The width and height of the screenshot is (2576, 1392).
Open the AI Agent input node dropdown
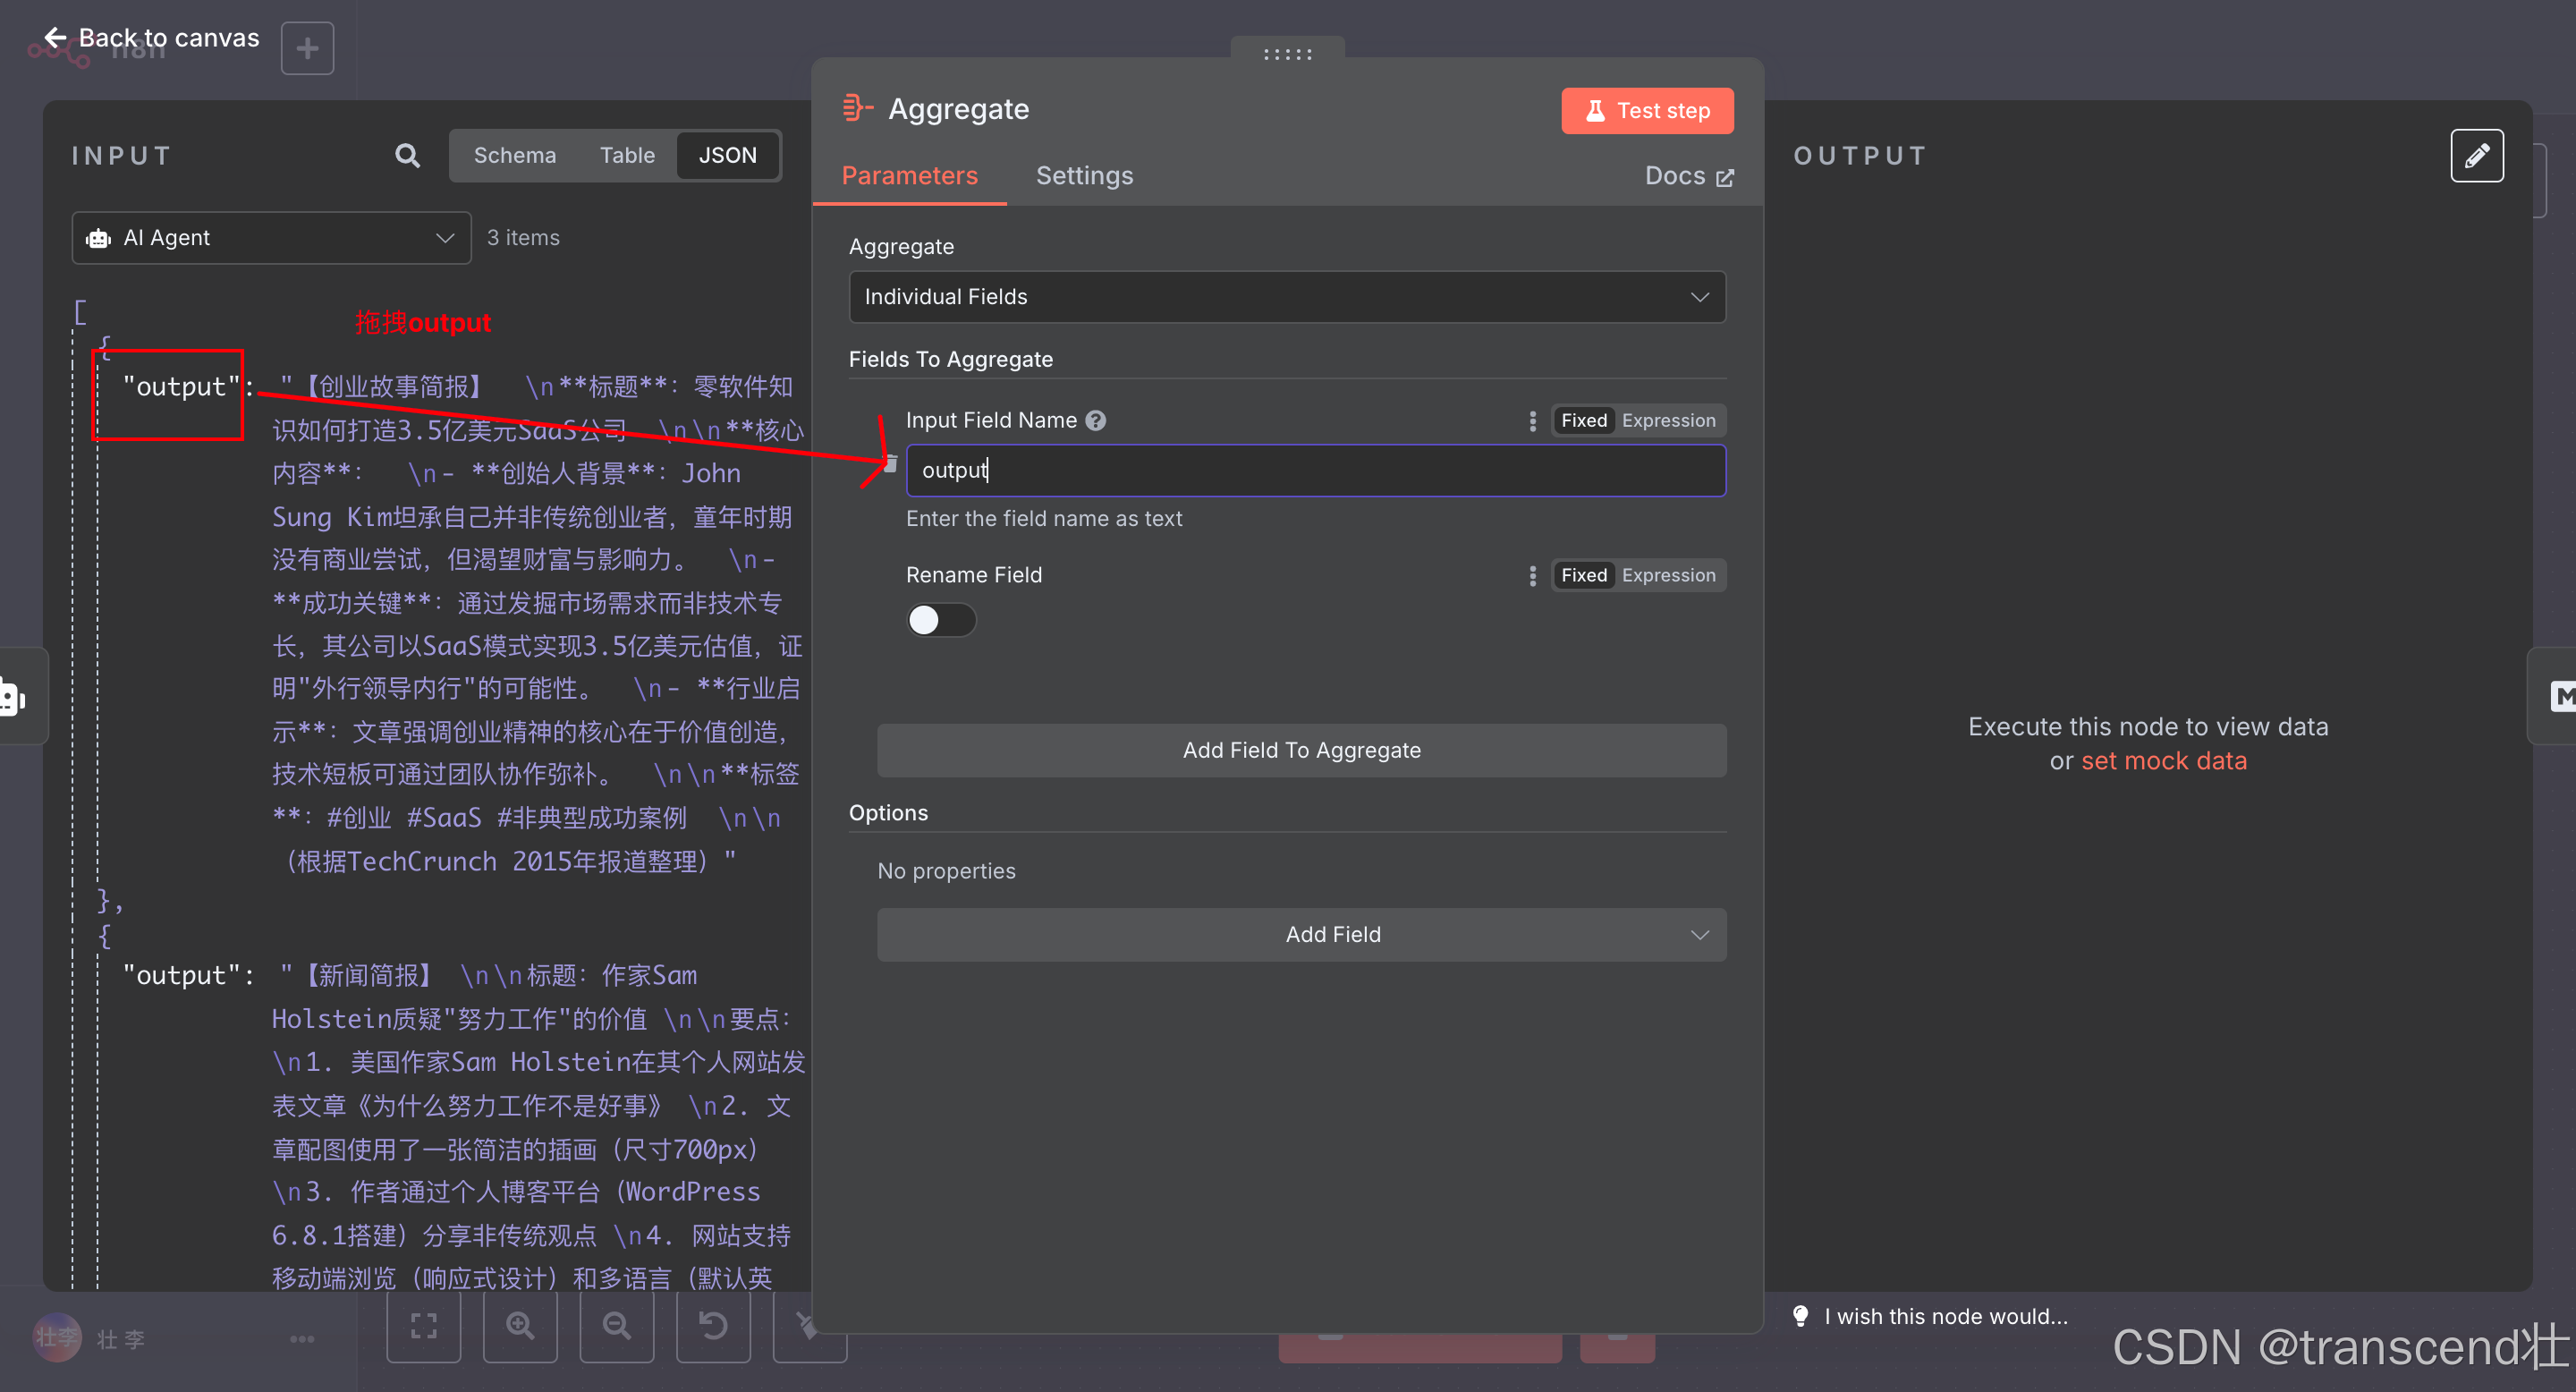(271, 238)
